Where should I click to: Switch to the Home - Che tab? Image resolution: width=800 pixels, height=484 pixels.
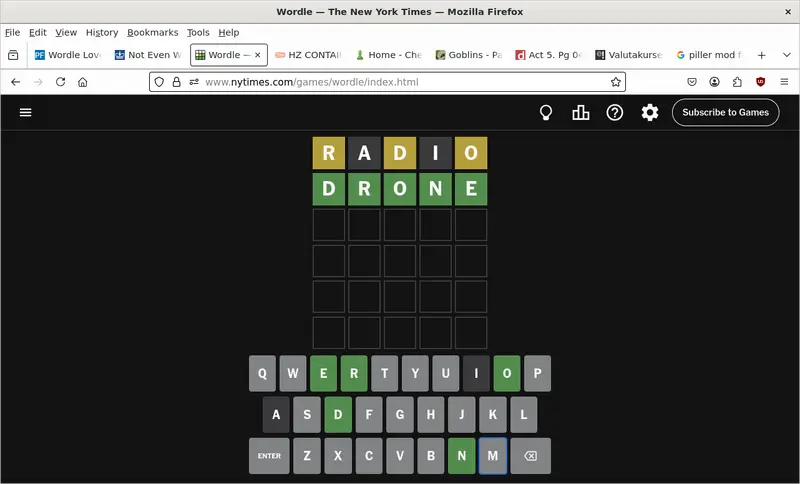[388, 55]
